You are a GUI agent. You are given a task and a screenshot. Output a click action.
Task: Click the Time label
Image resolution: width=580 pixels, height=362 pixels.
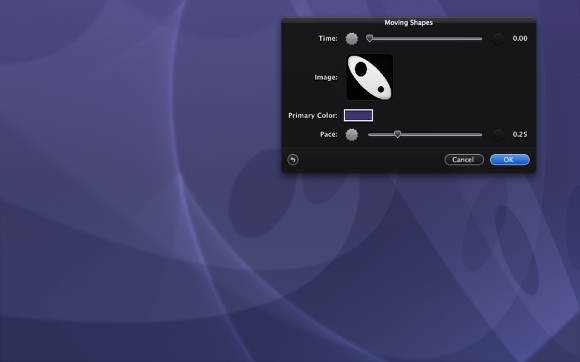tap(328, 38)
